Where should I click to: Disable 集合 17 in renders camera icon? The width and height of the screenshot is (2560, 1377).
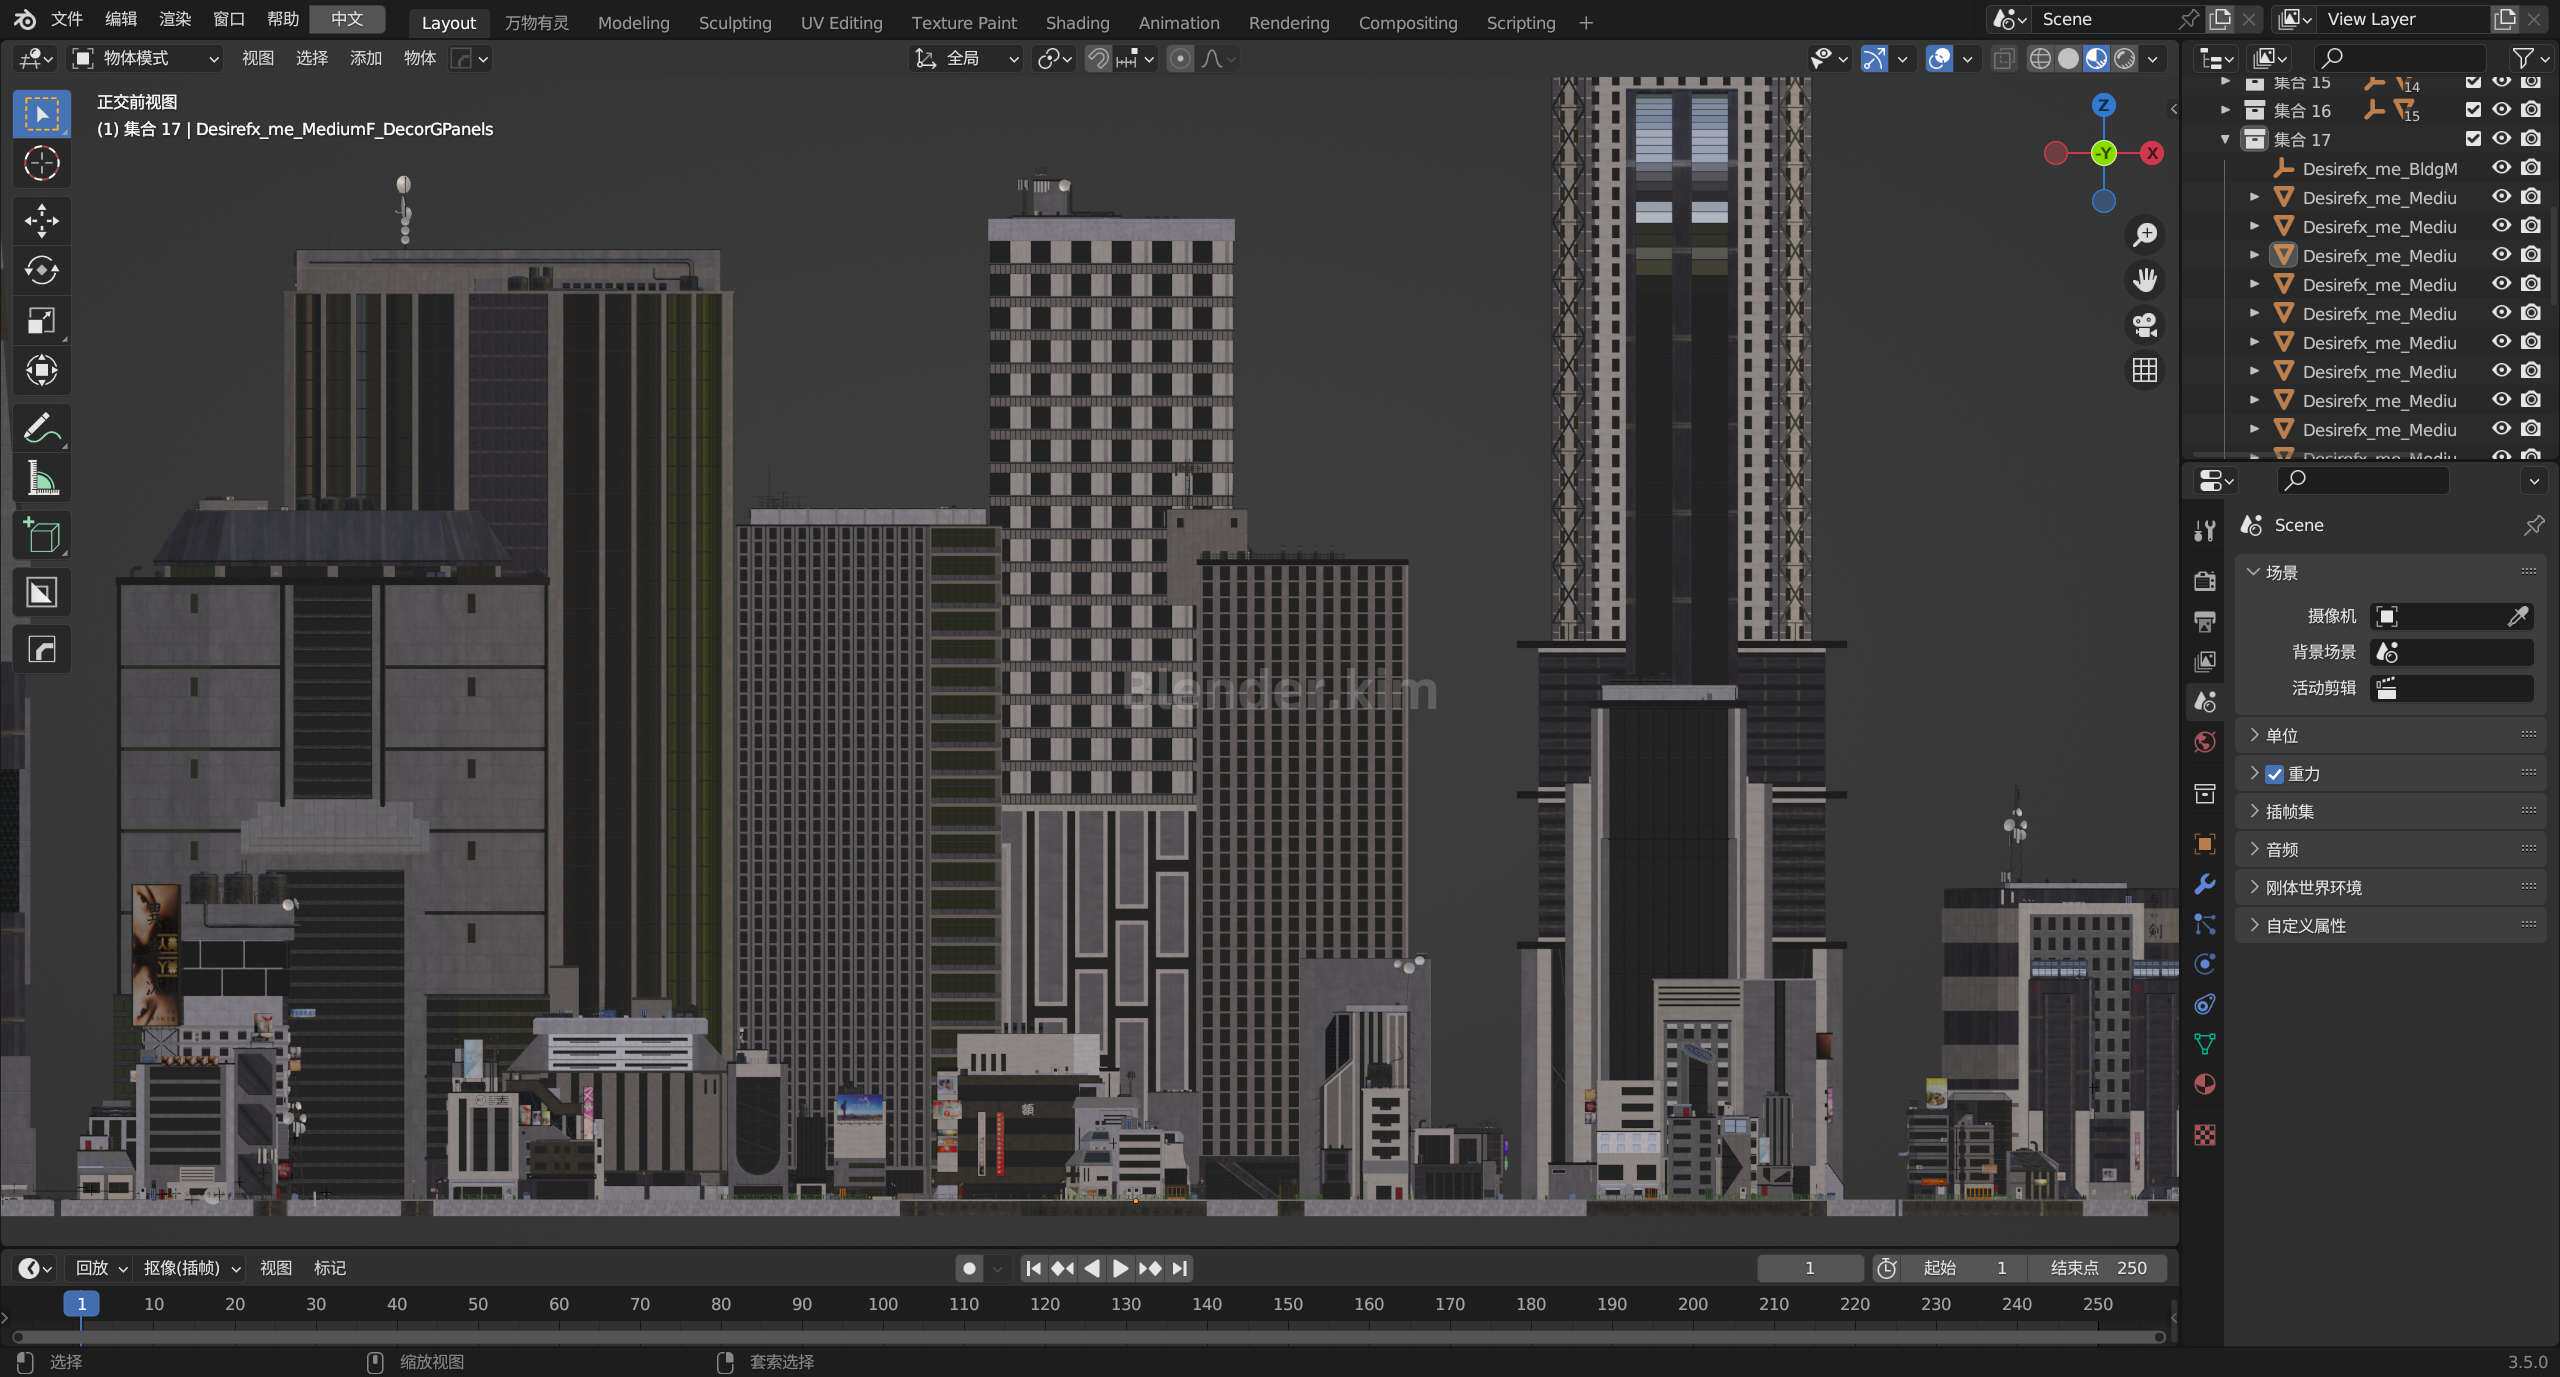(2531, 139)
